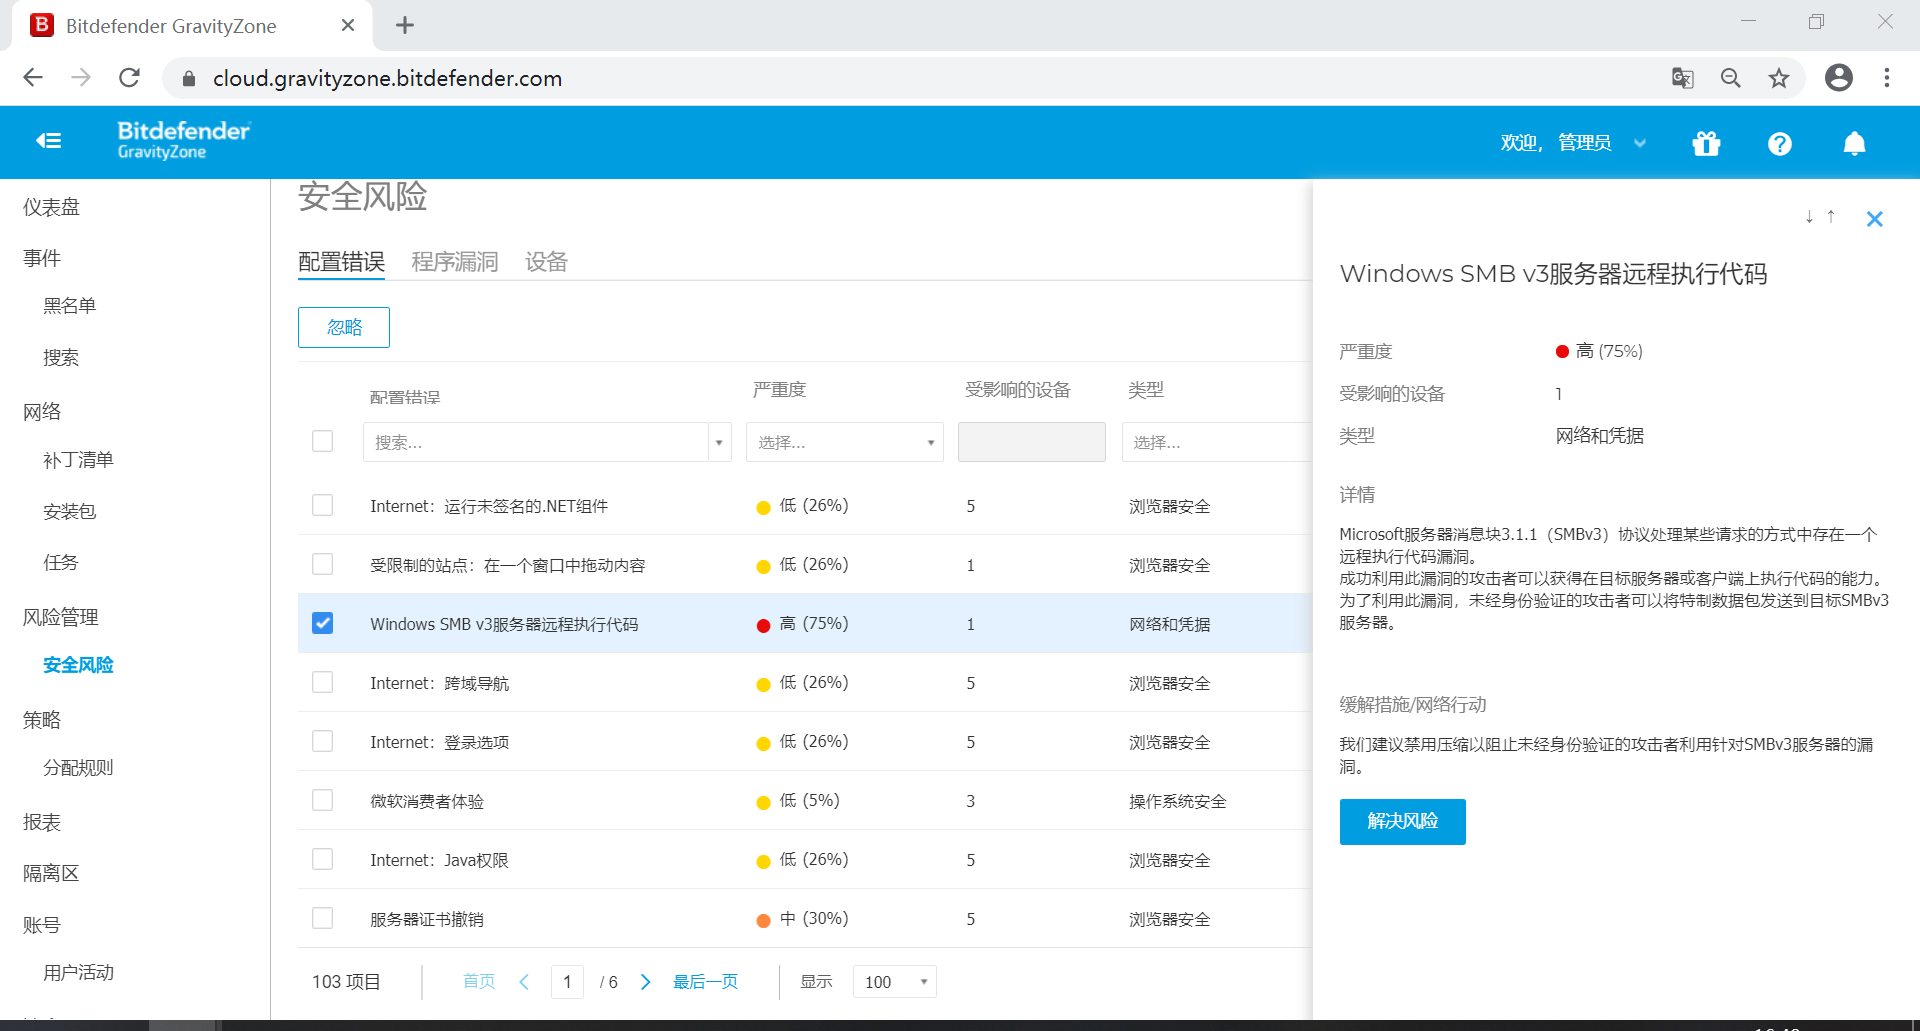Image resolution: width=1920 pixels, height=1031 pixels.
Task: Check the '微软消费者体验' row checkbox
Action: tap(322, 800)
